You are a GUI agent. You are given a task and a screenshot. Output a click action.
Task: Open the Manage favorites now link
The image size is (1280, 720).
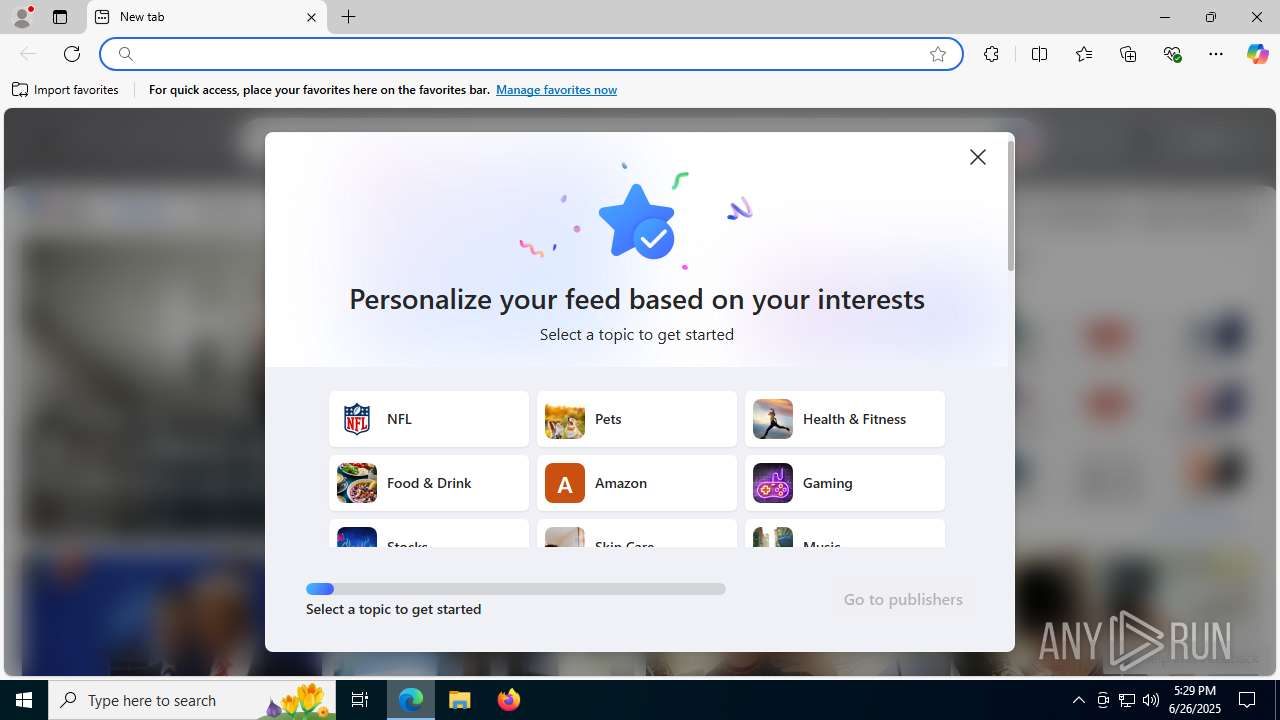coord(556,90)
